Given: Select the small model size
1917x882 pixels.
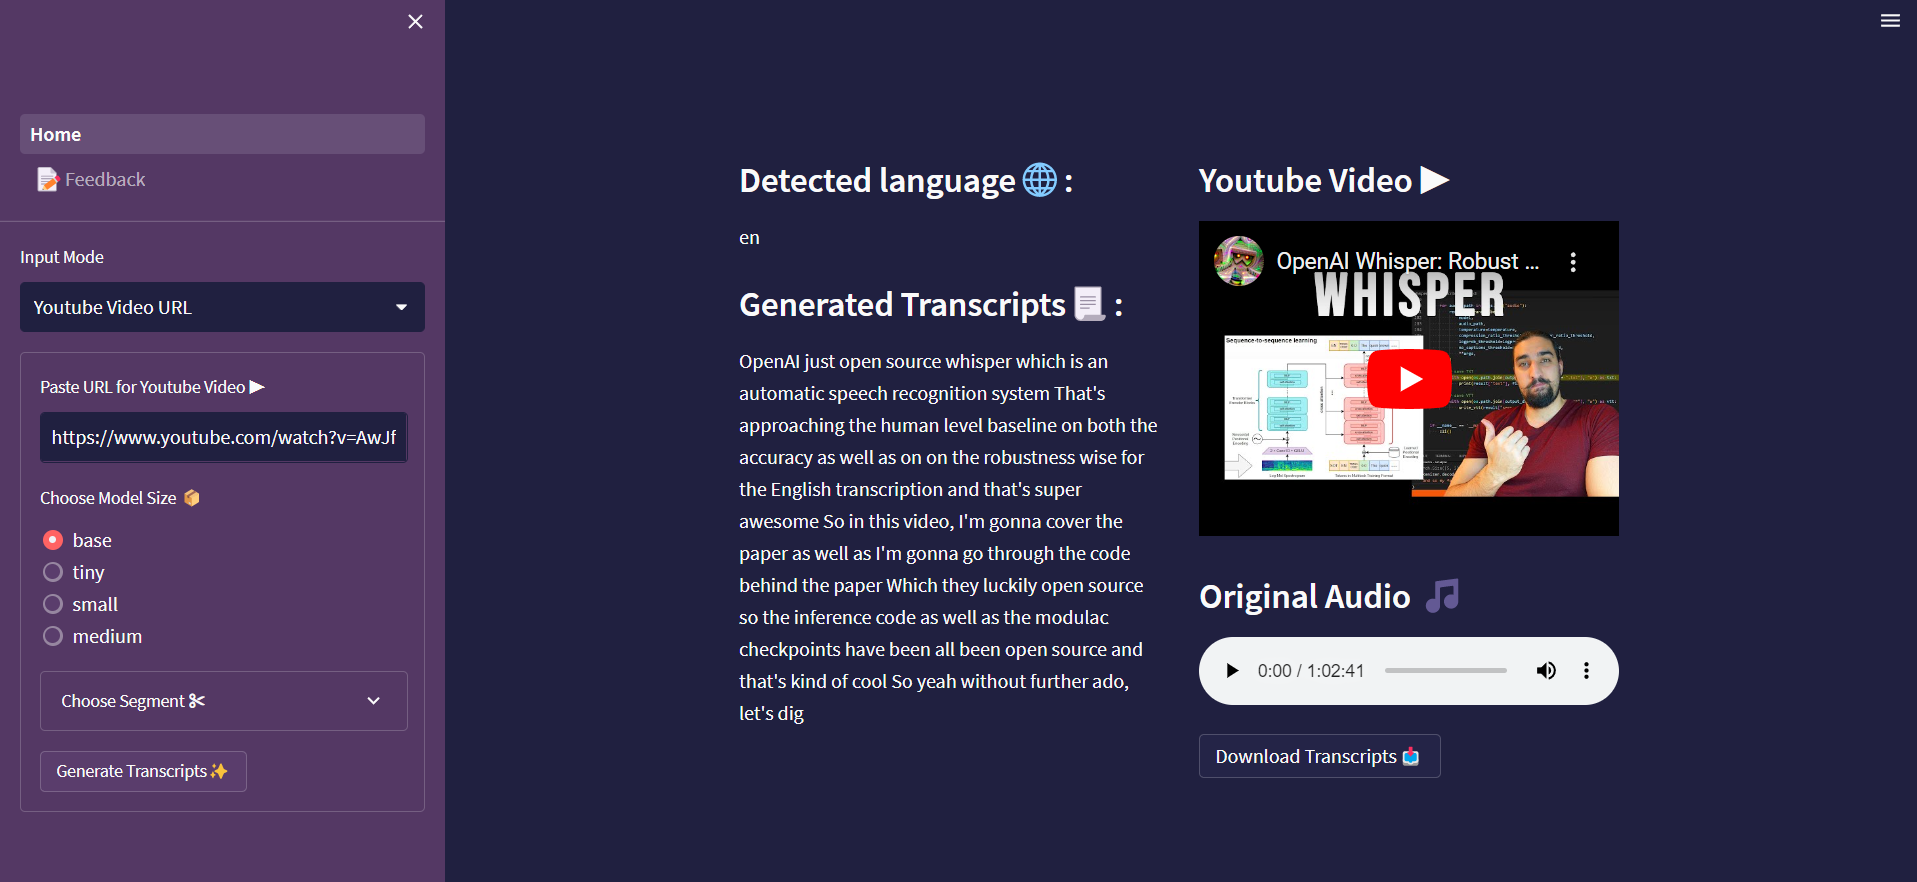Looking at the screenshot, I should [x=80, y=604].
